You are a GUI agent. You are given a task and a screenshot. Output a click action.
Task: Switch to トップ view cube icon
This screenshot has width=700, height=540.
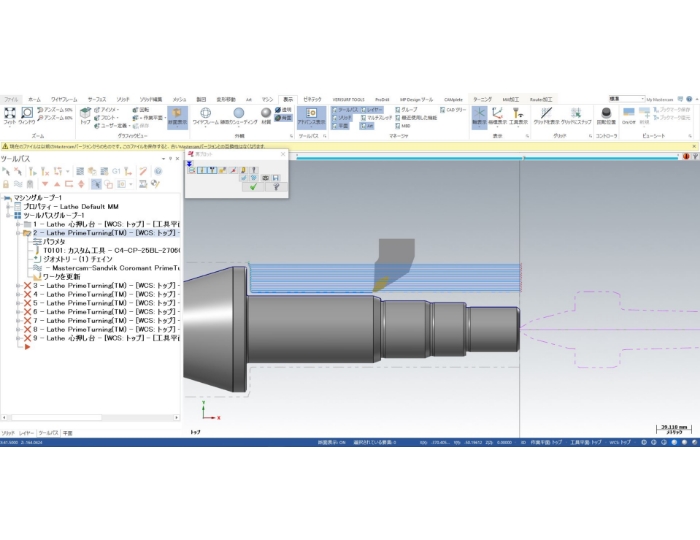coord(85,113)
